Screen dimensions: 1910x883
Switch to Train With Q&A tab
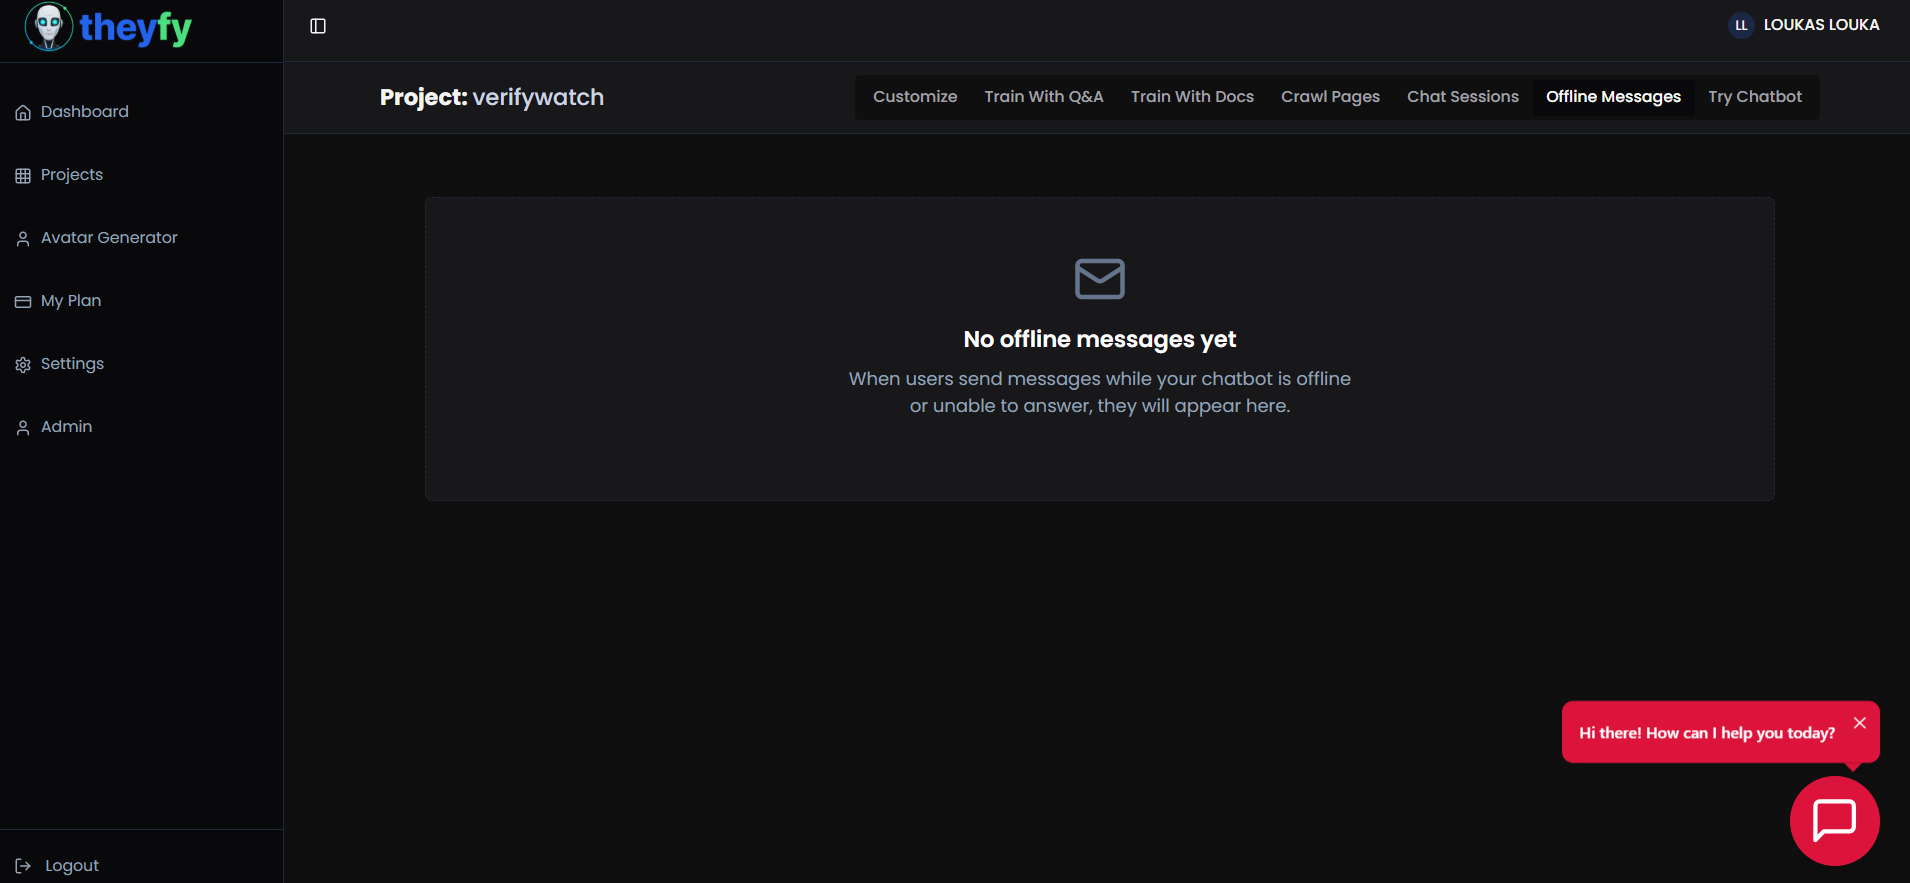(x=1044, y=97)
